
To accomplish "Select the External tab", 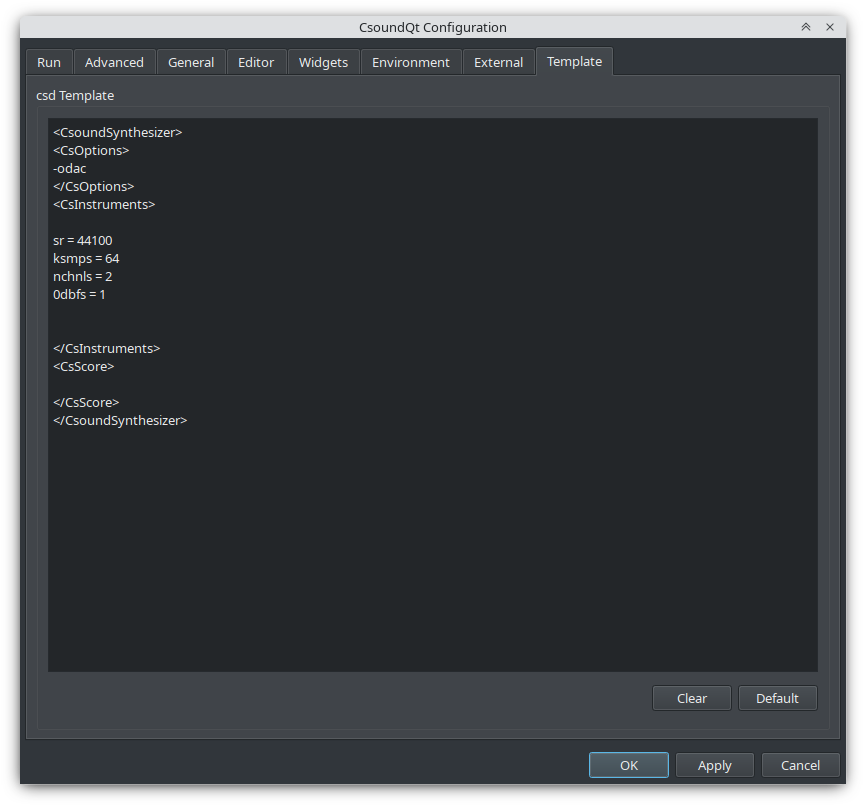I will [x=499, y=62].
